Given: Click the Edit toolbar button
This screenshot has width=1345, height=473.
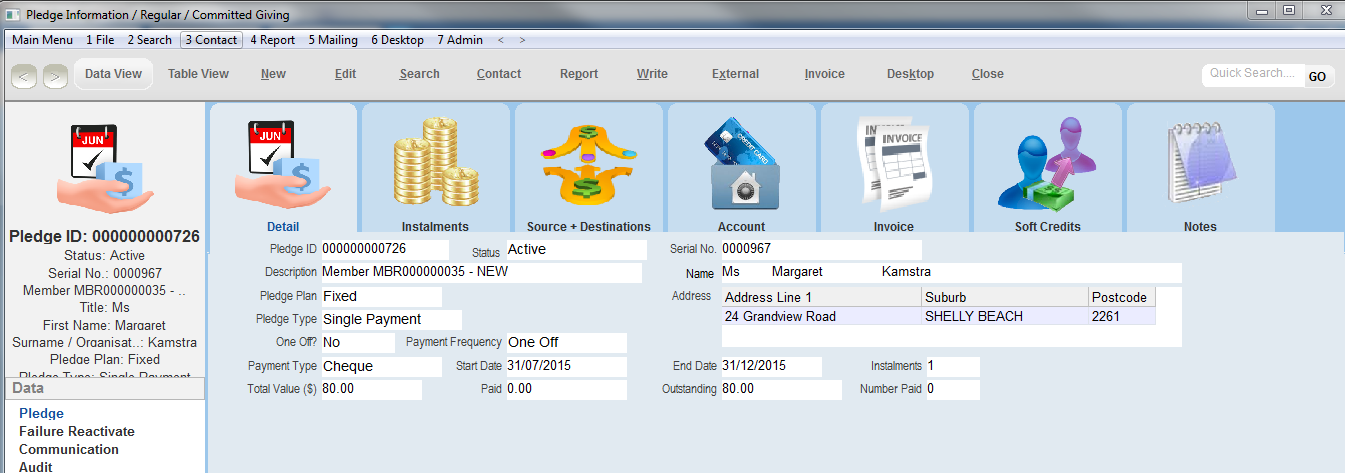Looking at the screenshot, I should [x=345, y=74].
